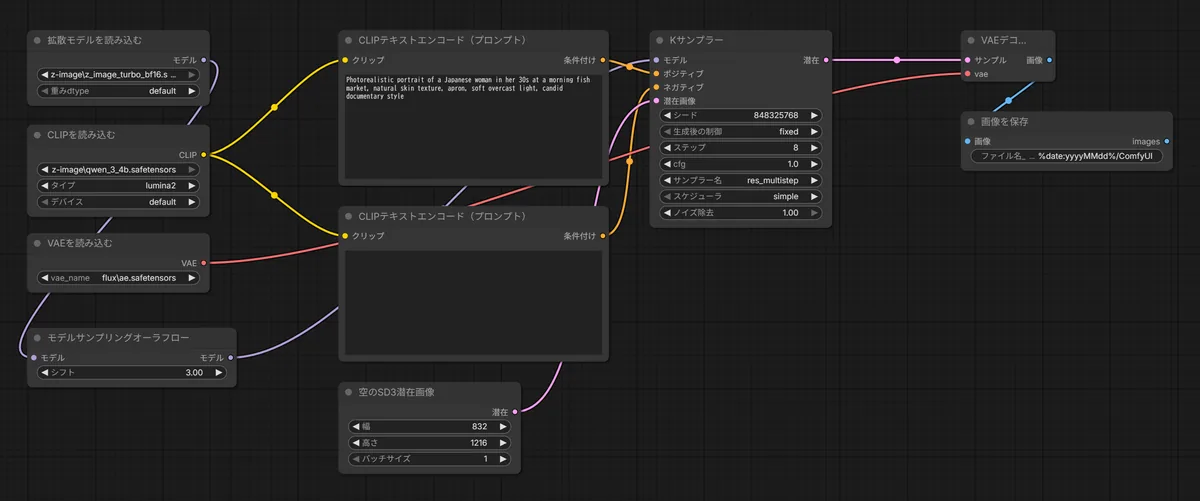Collapse the upper CLIPテキストエンコード node title dot

[347, 41]
